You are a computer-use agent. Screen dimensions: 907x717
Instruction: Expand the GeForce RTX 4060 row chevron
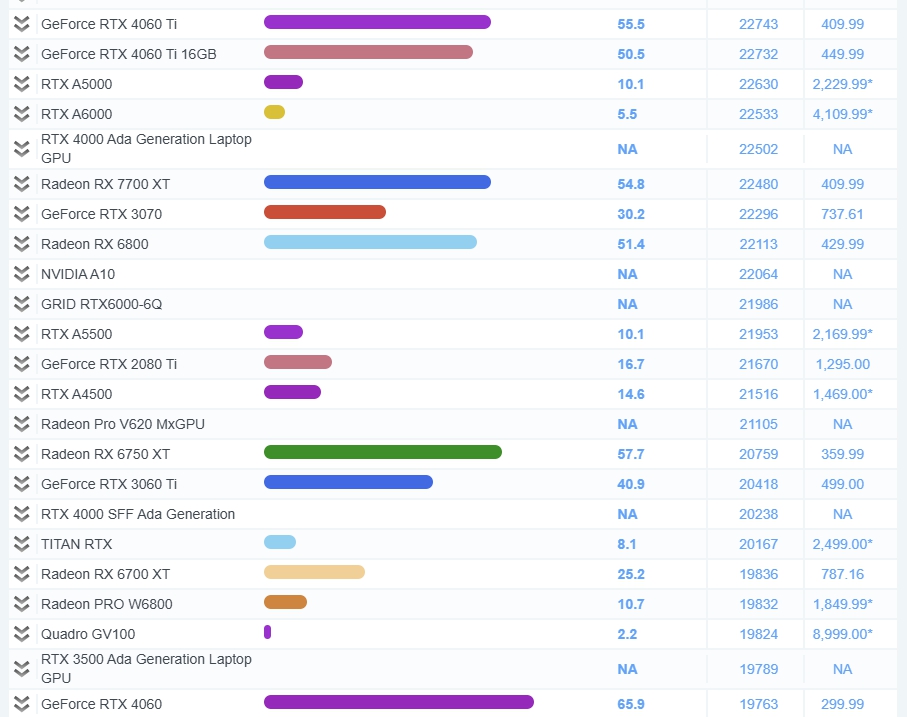coord(21,705)
